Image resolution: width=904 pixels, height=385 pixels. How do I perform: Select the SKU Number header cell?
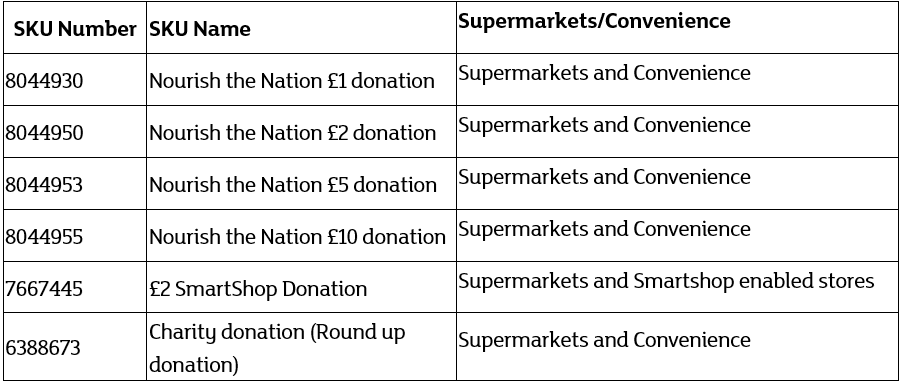pos(75,28)
